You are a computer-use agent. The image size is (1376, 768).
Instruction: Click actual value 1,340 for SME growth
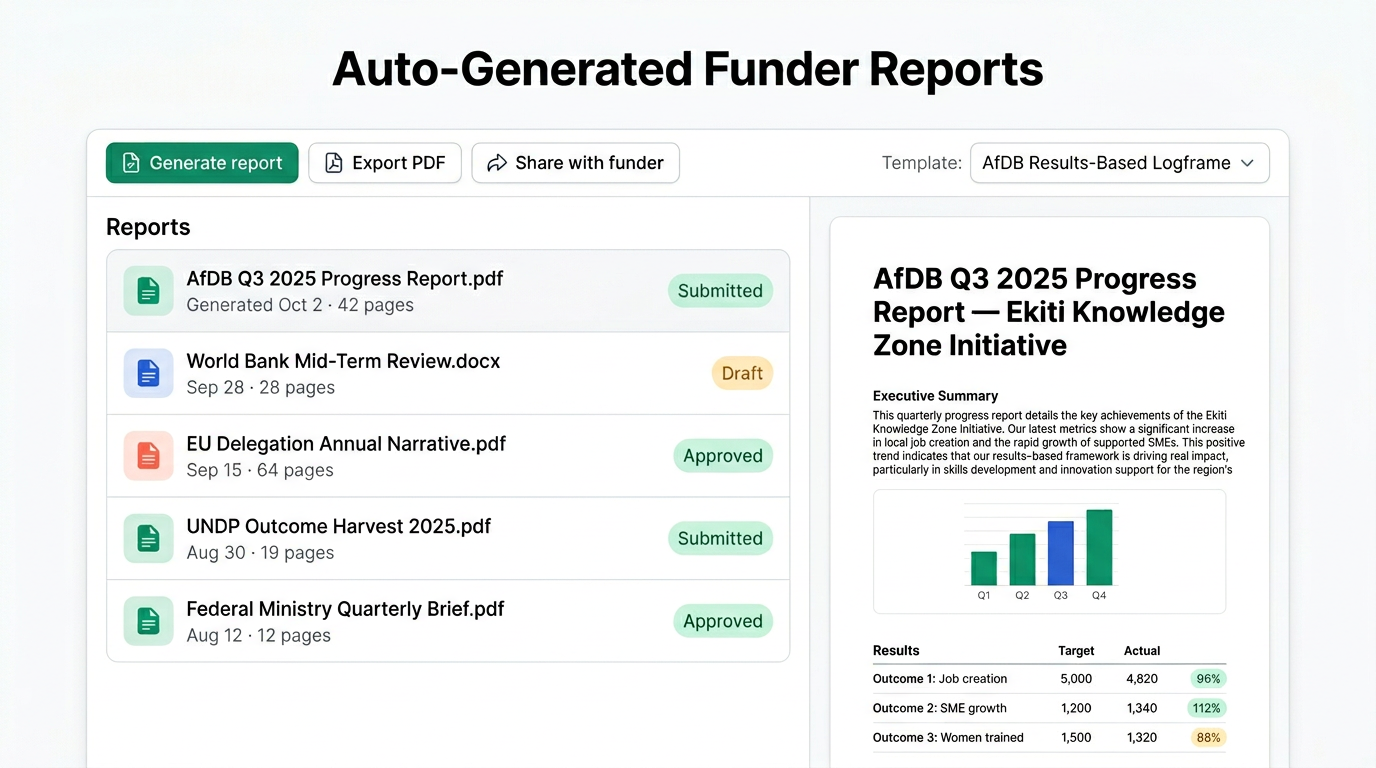(1141, 708)
